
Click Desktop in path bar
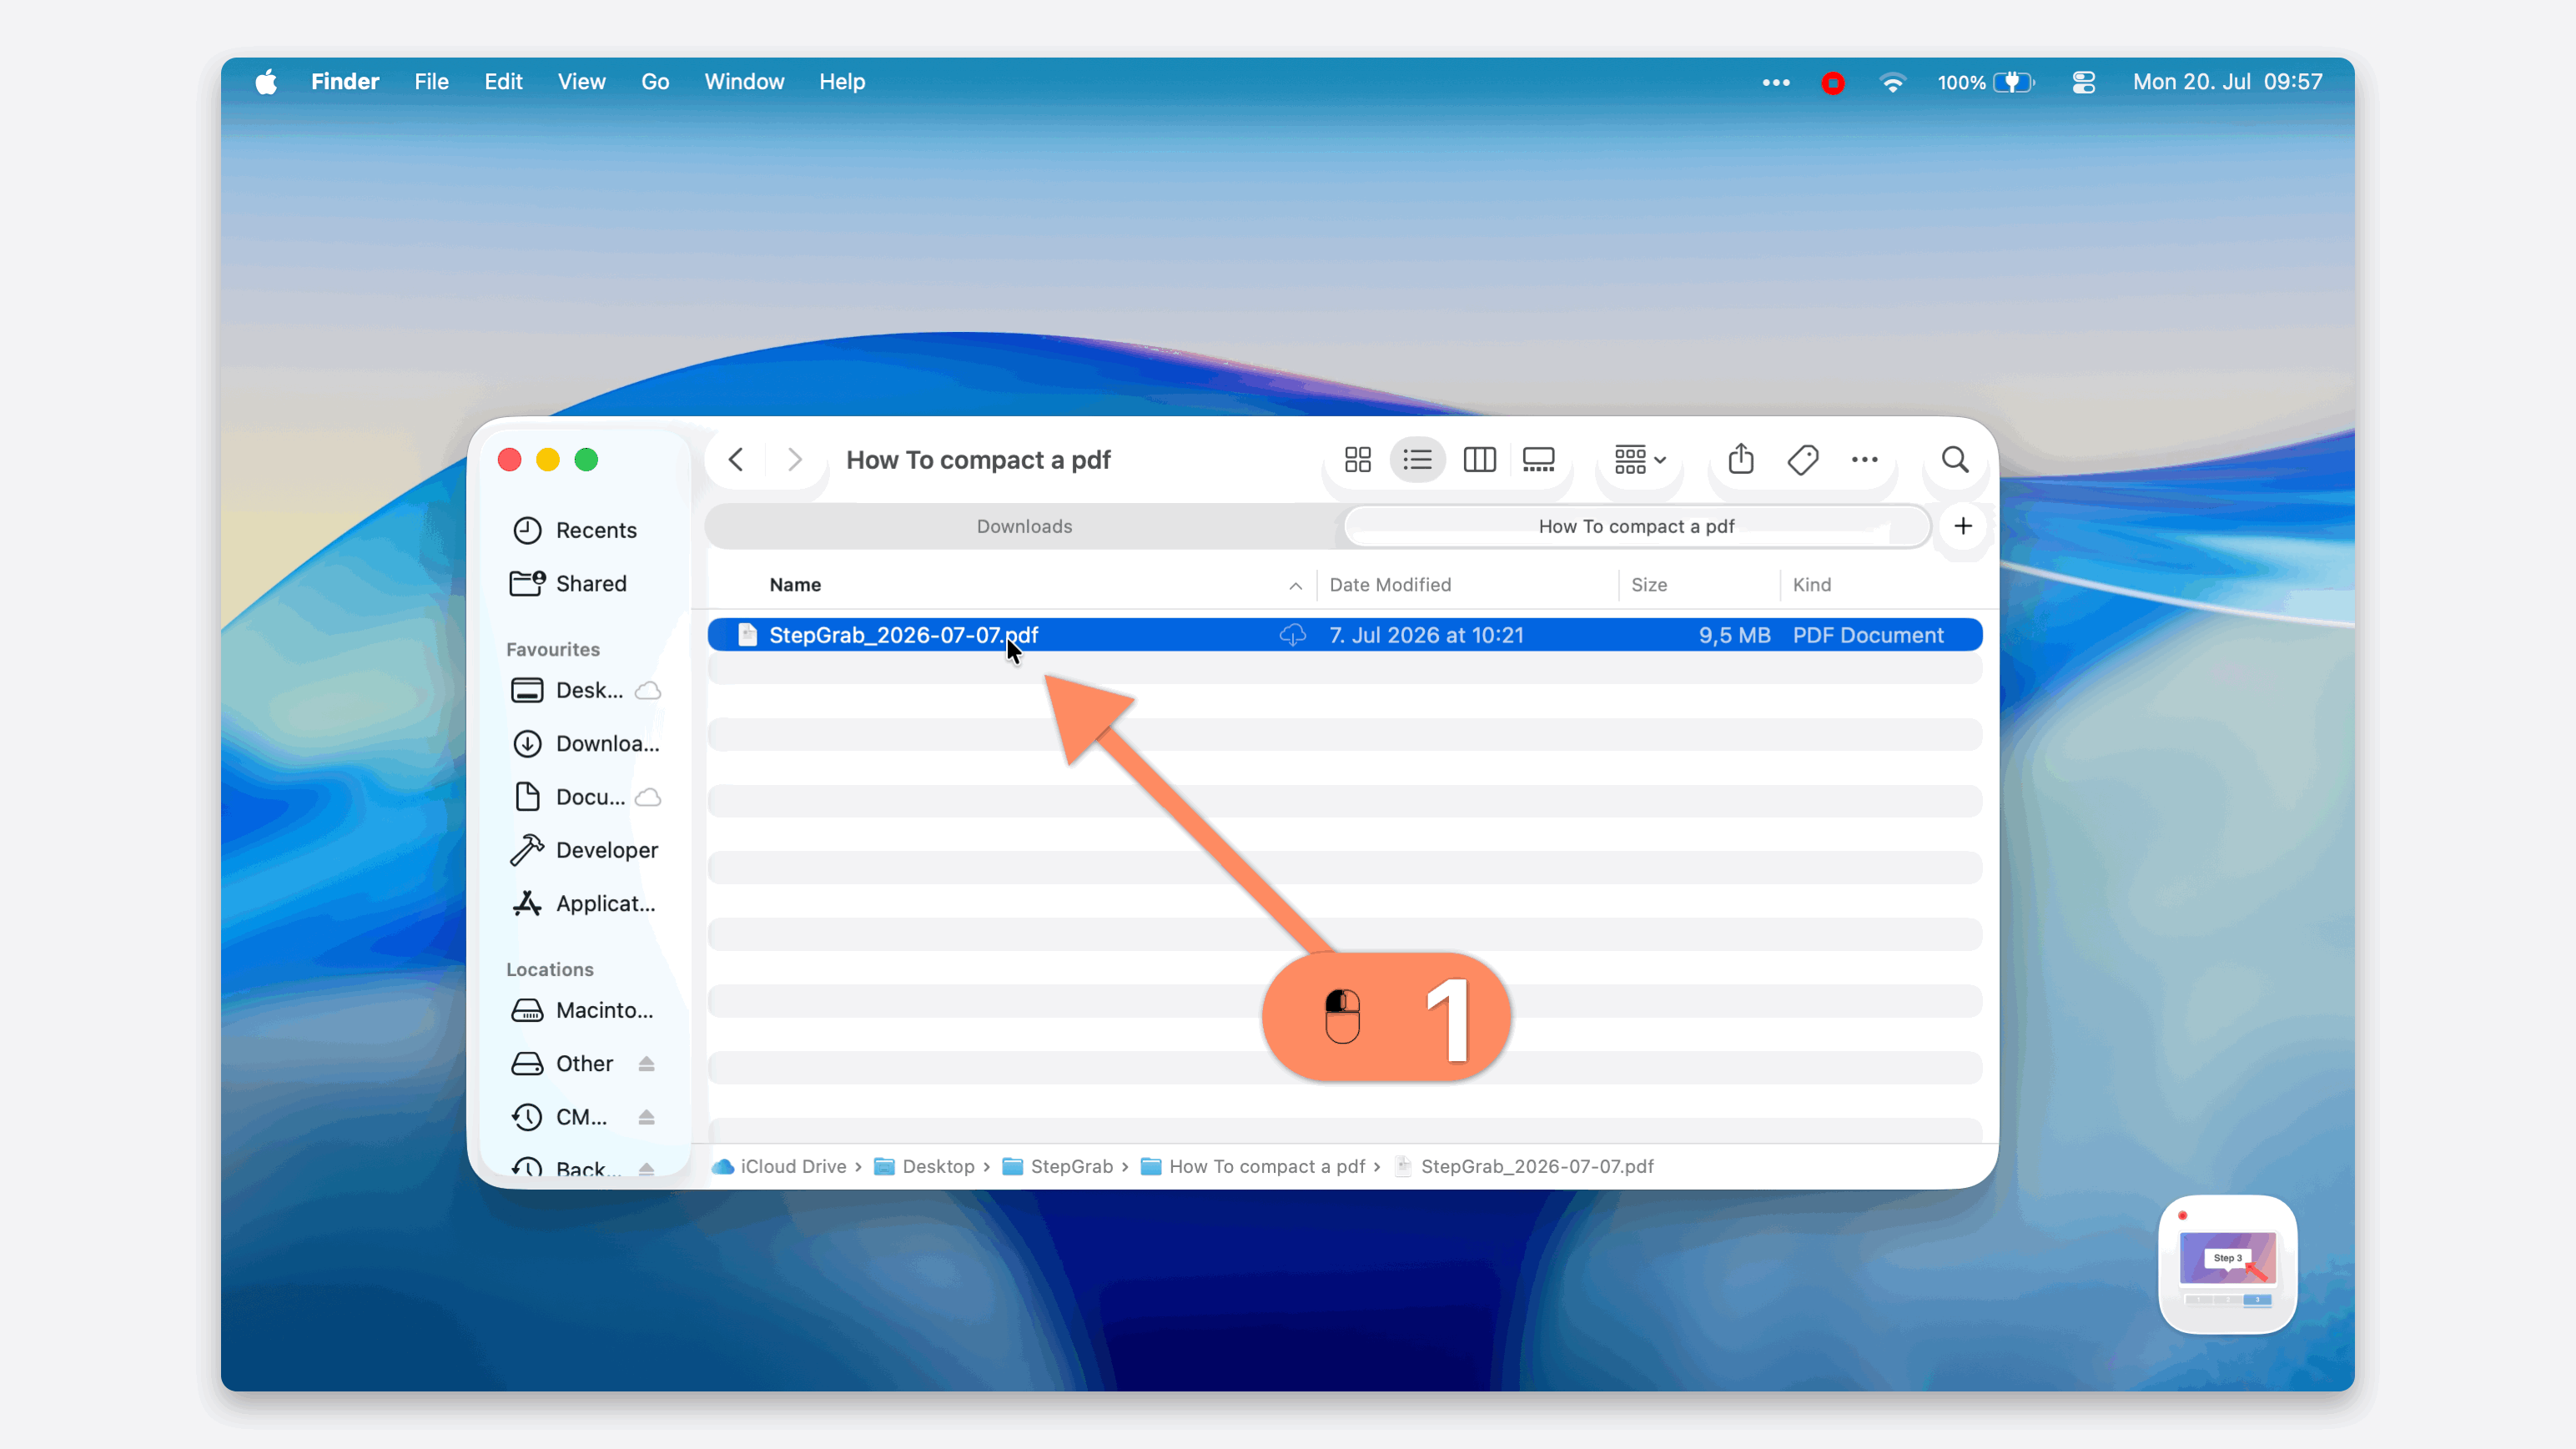coord(925,1166)
